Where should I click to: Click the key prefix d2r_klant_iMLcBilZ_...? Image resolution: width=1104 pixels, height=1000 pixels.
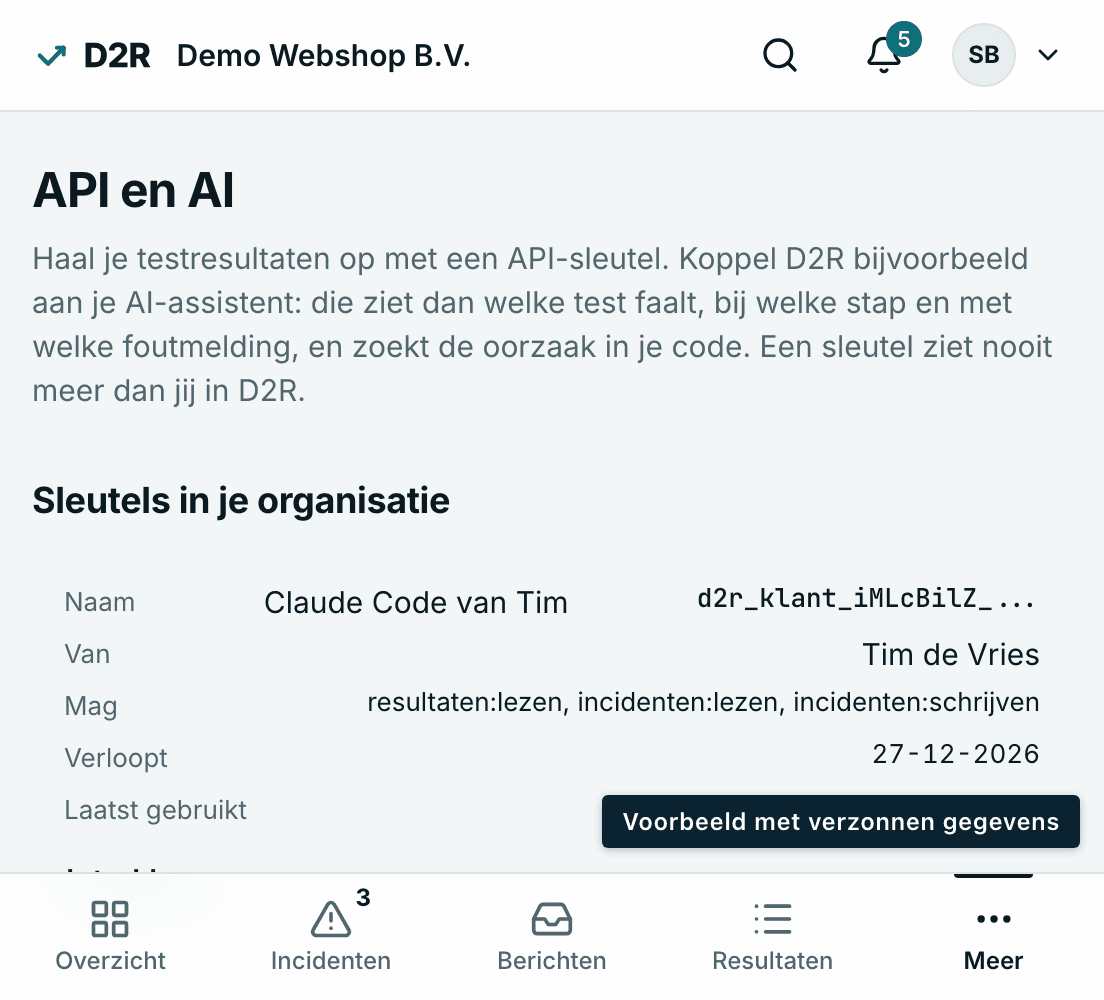click(x=865, y=599)
